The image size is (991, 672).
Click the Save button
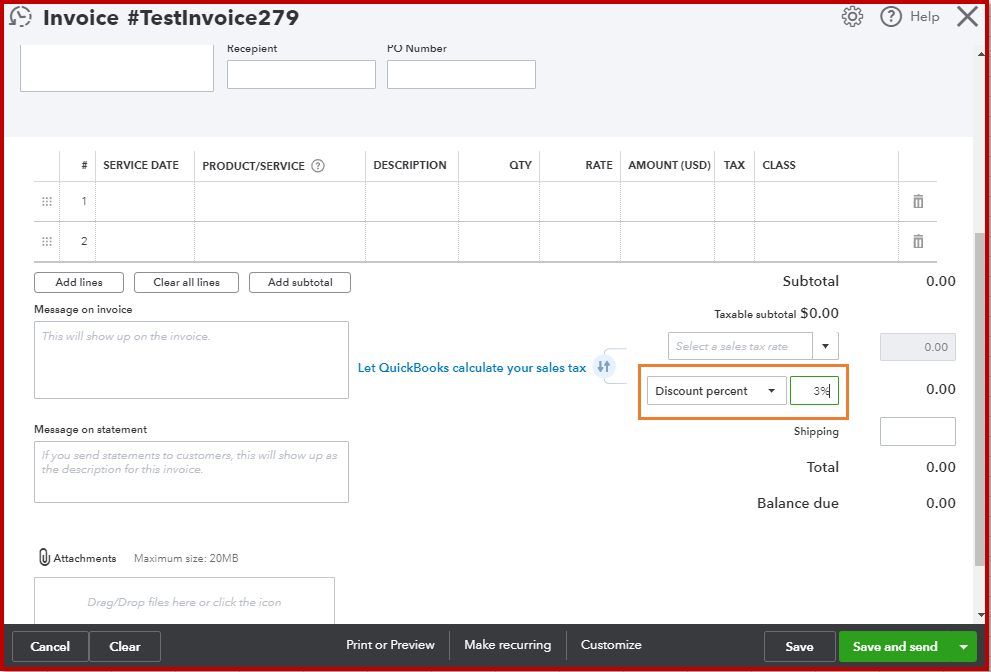coord(799,647)
